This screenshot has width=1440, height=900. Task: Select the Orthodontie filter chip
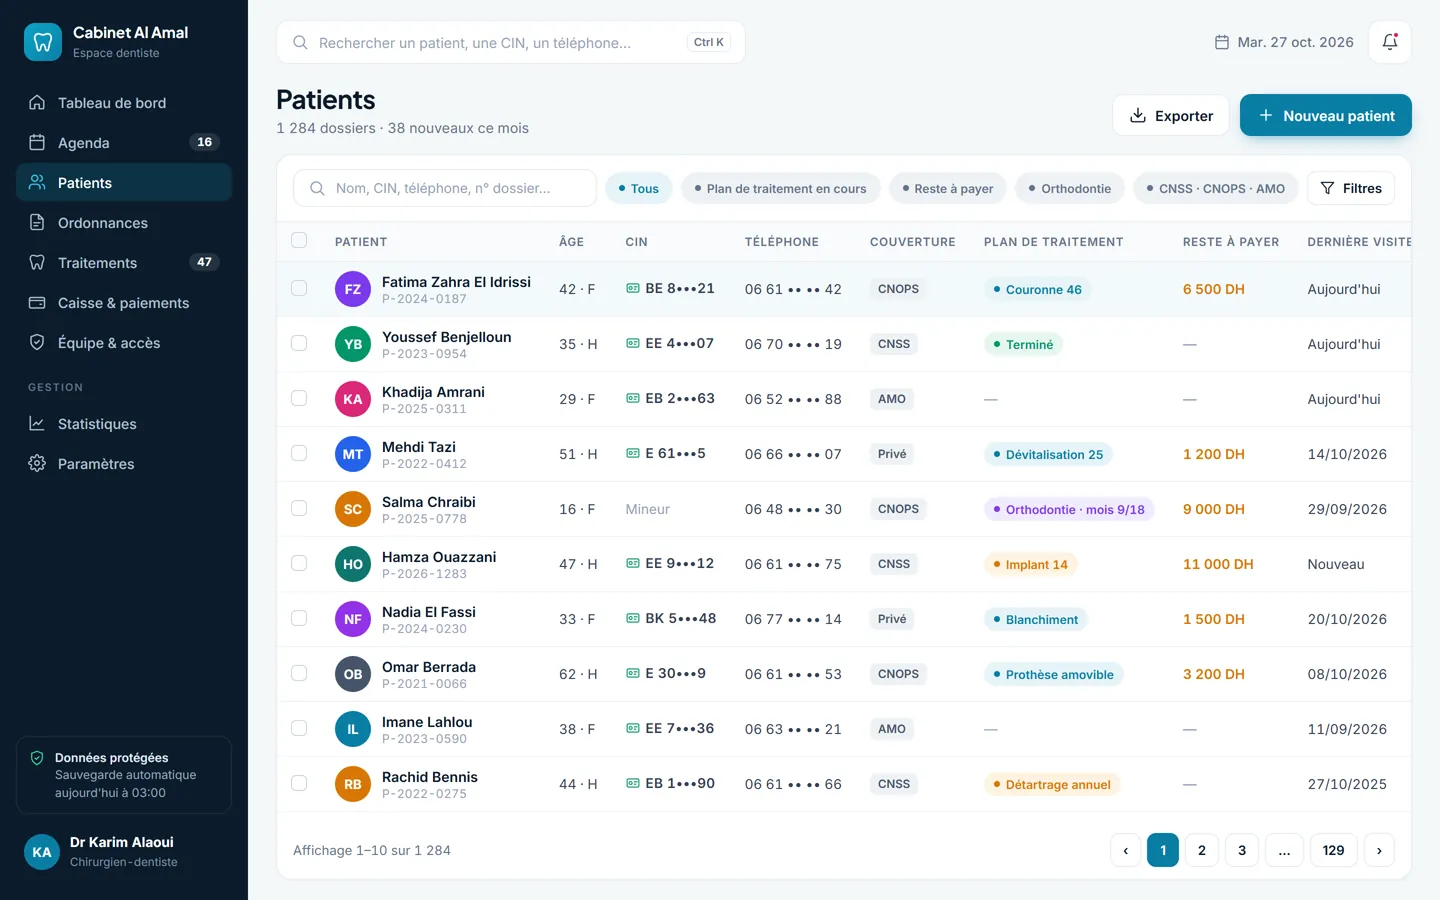pos(1070,188)
